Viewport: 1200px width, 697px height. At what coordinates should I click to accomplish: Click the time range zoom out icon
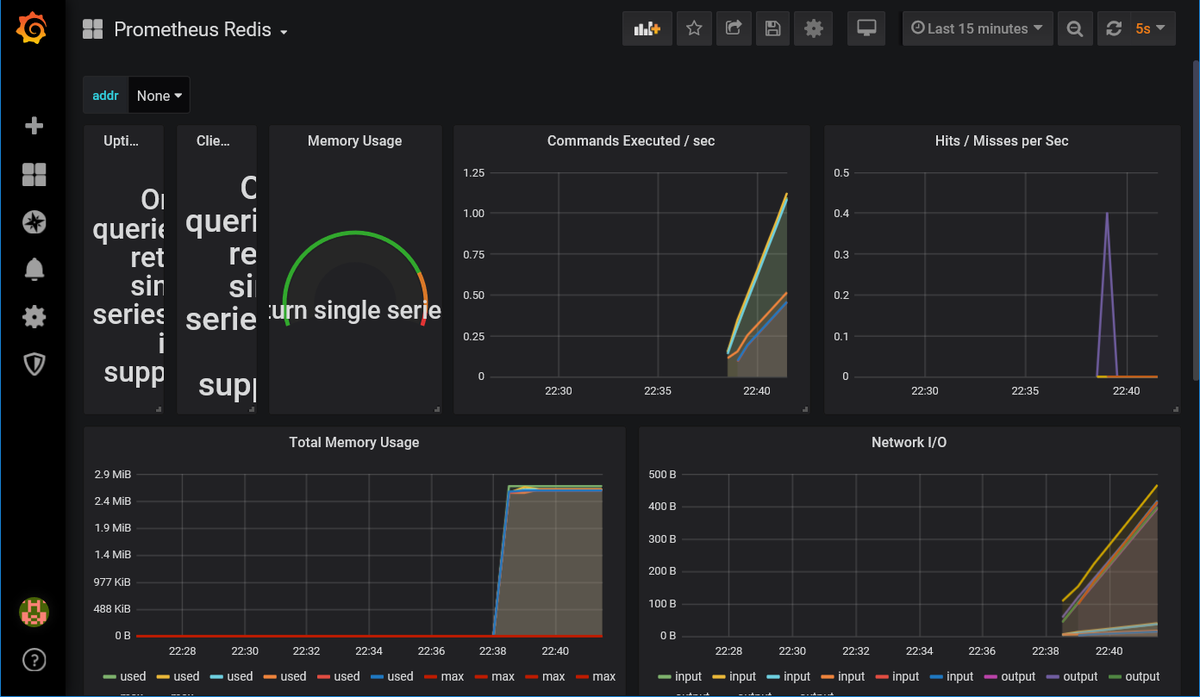point(1074,29)
